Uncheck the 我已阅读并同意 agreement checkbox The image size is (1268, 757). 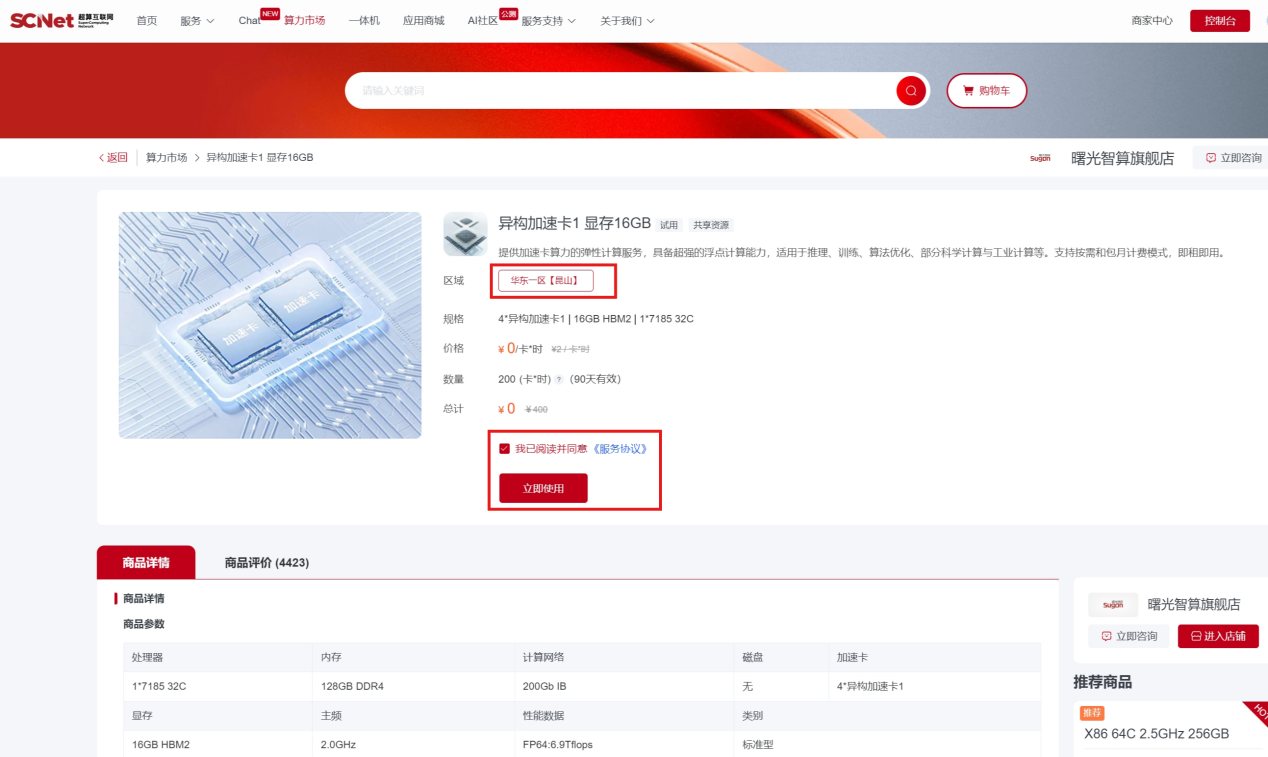[x=505, y=449]
